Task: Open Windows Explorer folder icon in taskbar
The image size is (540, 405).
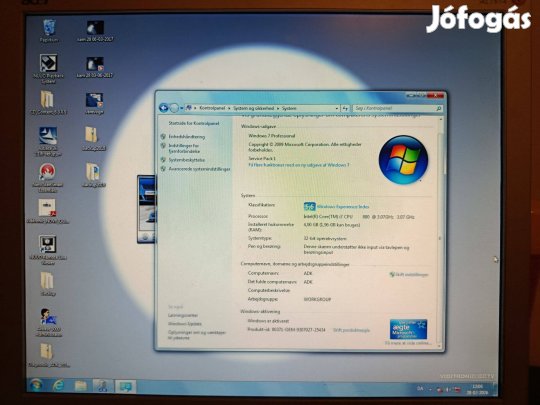Action: point(81,386)
